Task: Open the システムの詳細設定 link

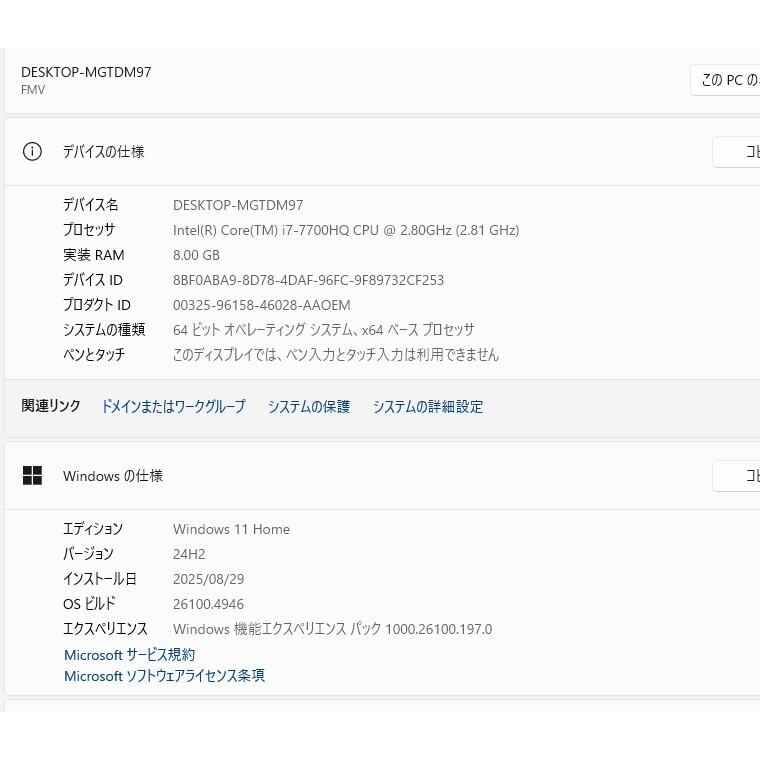Action: pyautogui.click(x=428, y=407)
